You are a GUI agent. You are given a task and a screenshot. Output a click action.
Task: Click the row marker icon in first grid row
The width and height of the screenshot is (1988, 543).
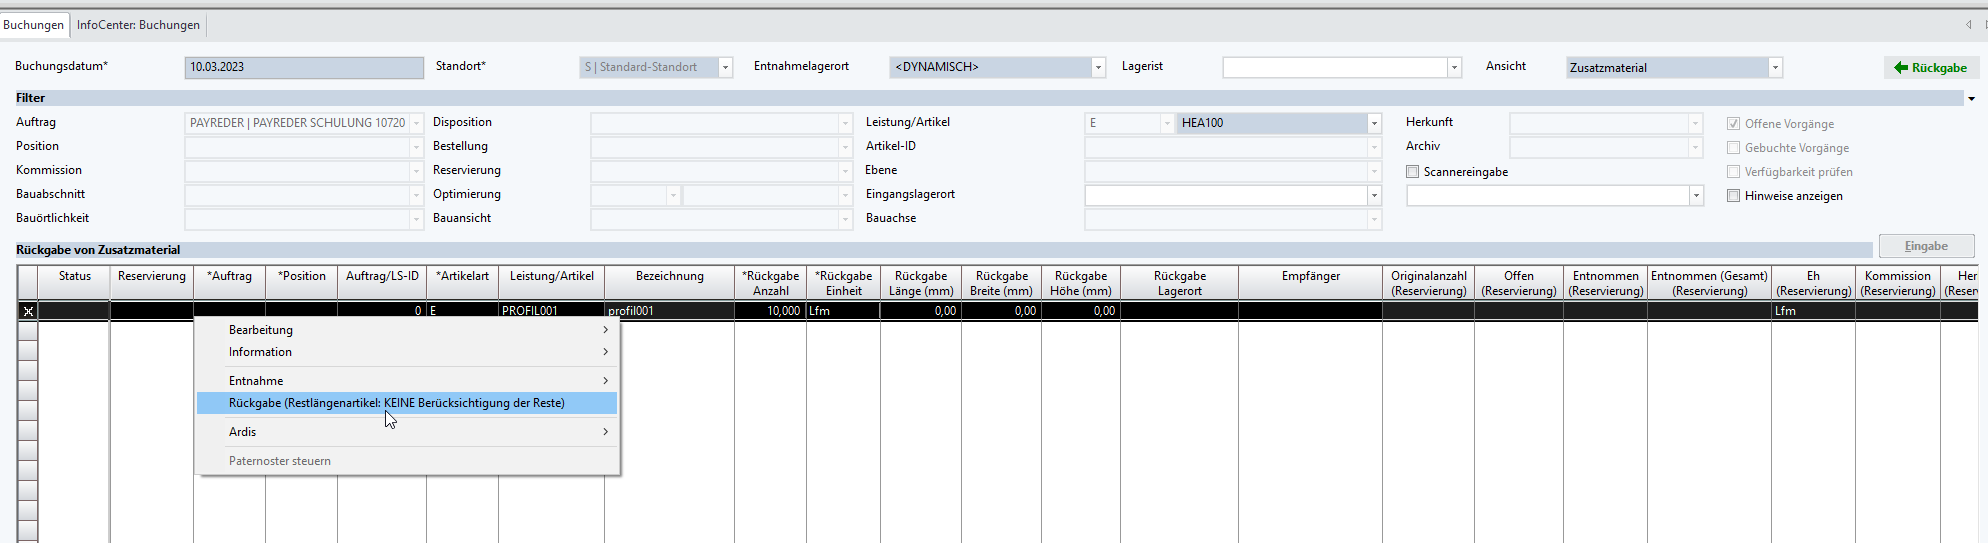[28, 311]
